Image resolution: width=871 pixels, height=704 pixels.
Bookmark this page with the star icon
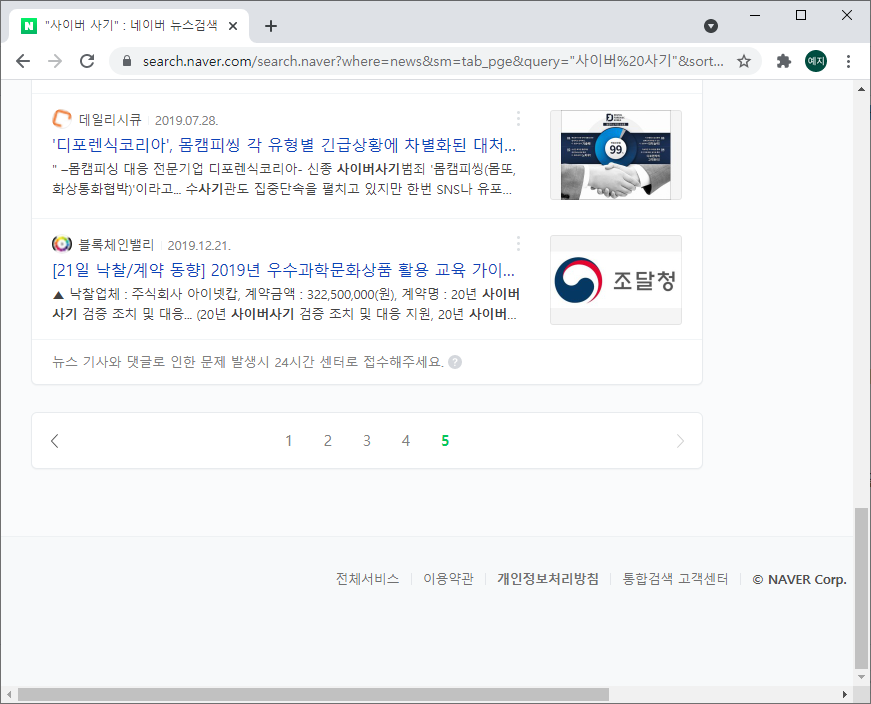click(744, 61)
